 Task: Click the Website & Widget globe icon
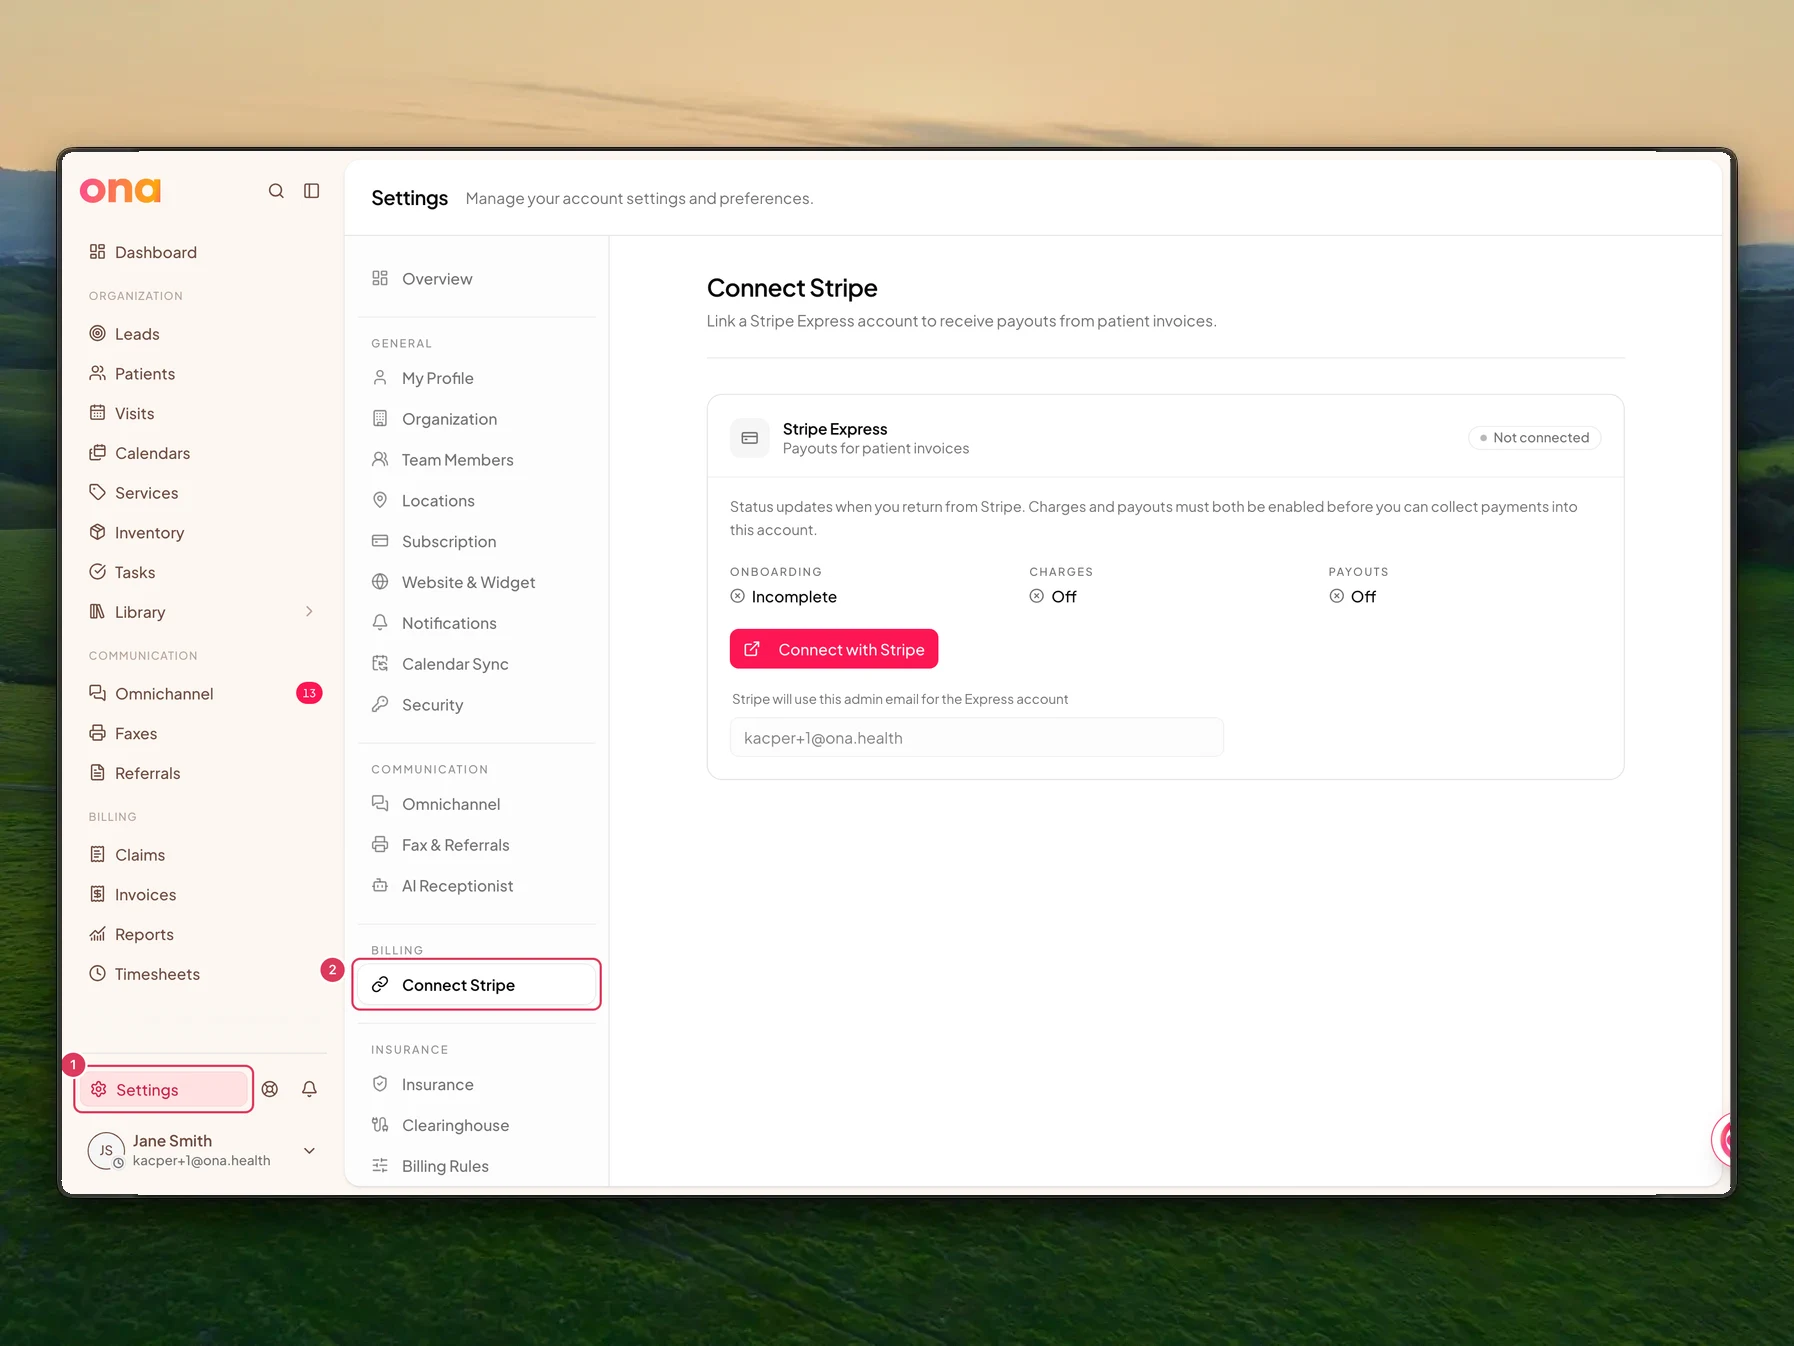click(x=380, y=582)
